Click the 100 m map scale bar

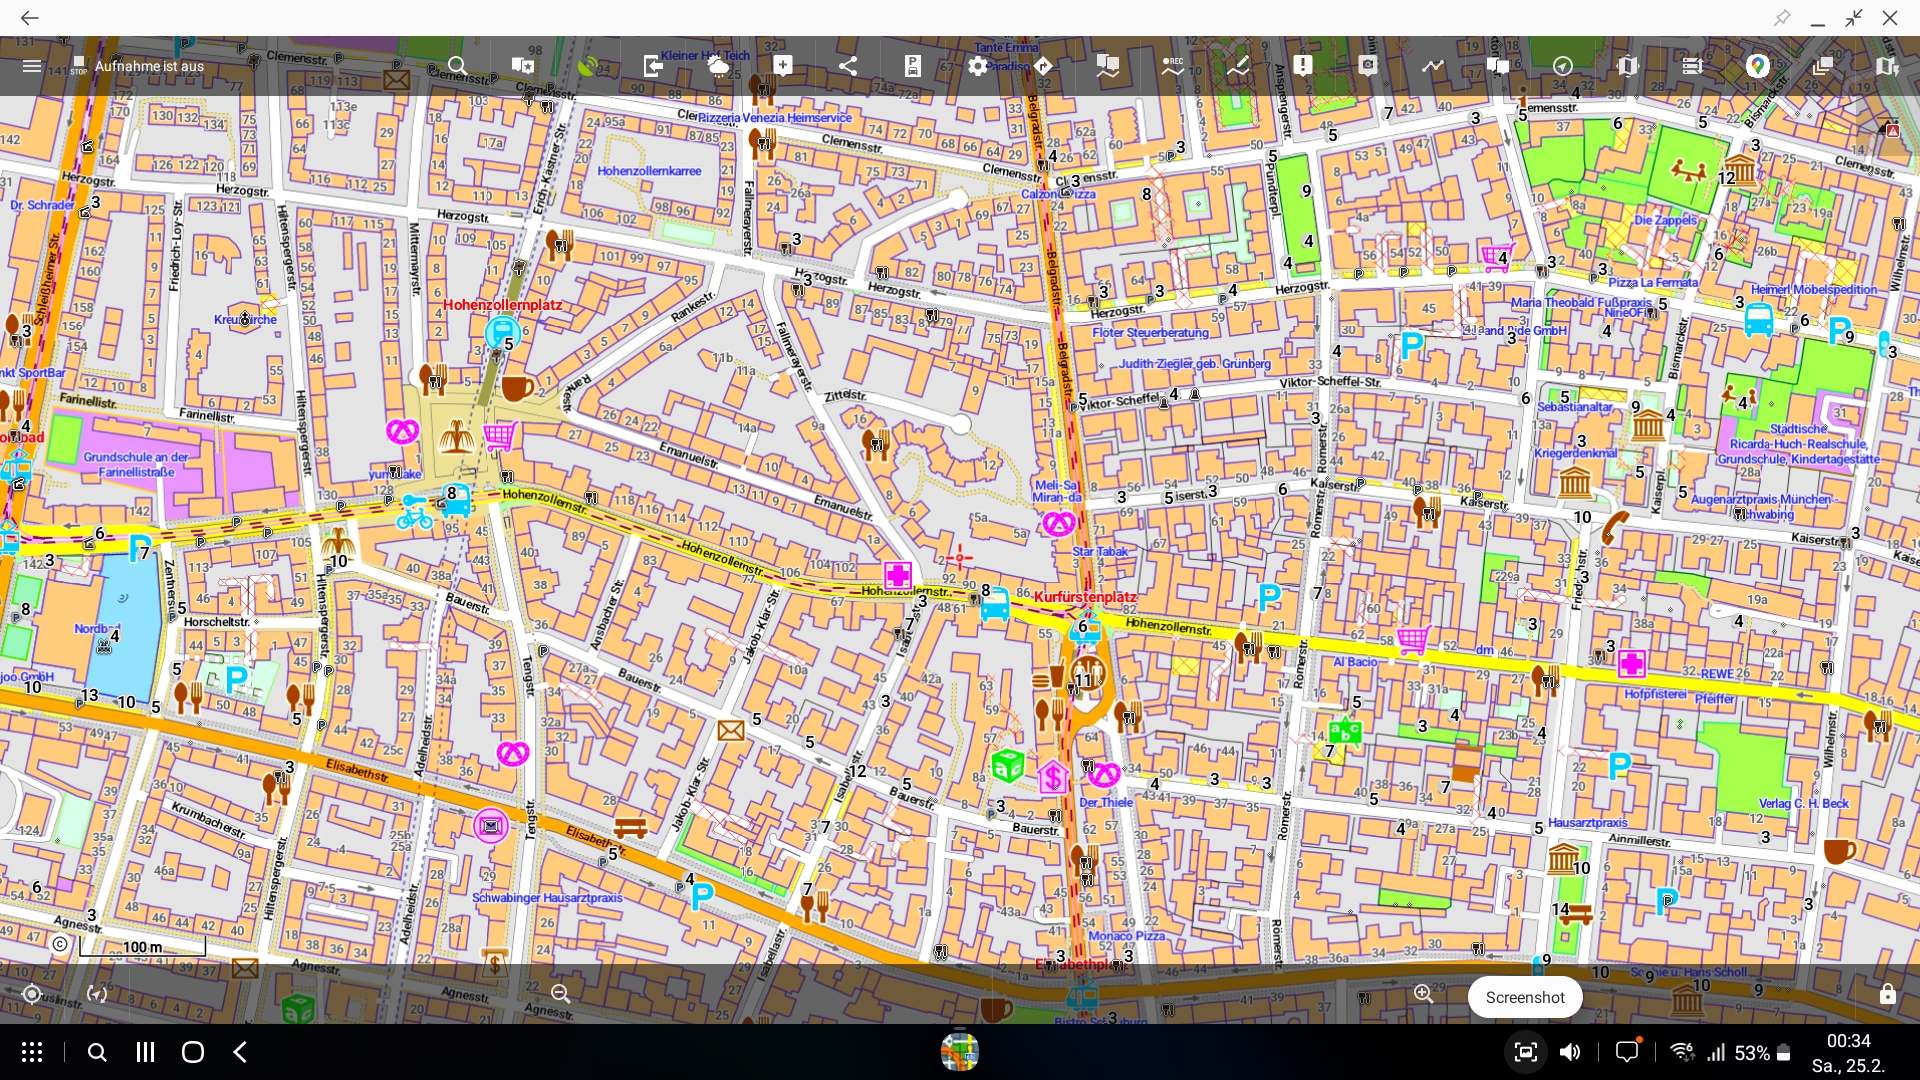(142, 947)
